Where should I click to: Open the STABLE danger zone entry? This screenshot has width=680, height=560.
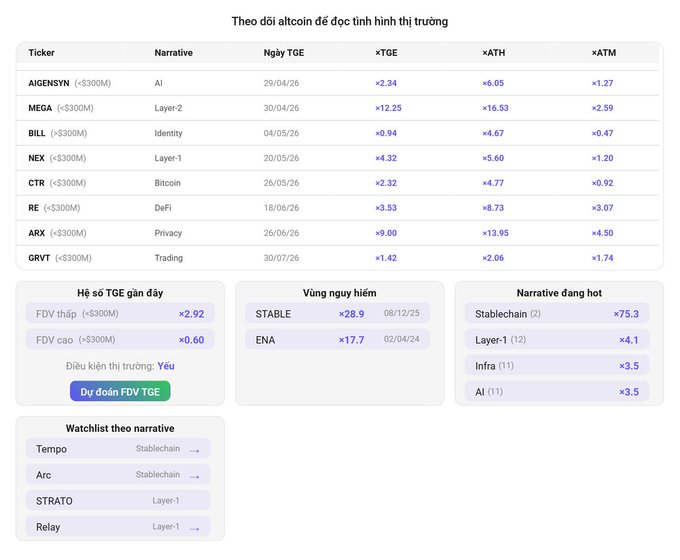[x=337, y=313]
